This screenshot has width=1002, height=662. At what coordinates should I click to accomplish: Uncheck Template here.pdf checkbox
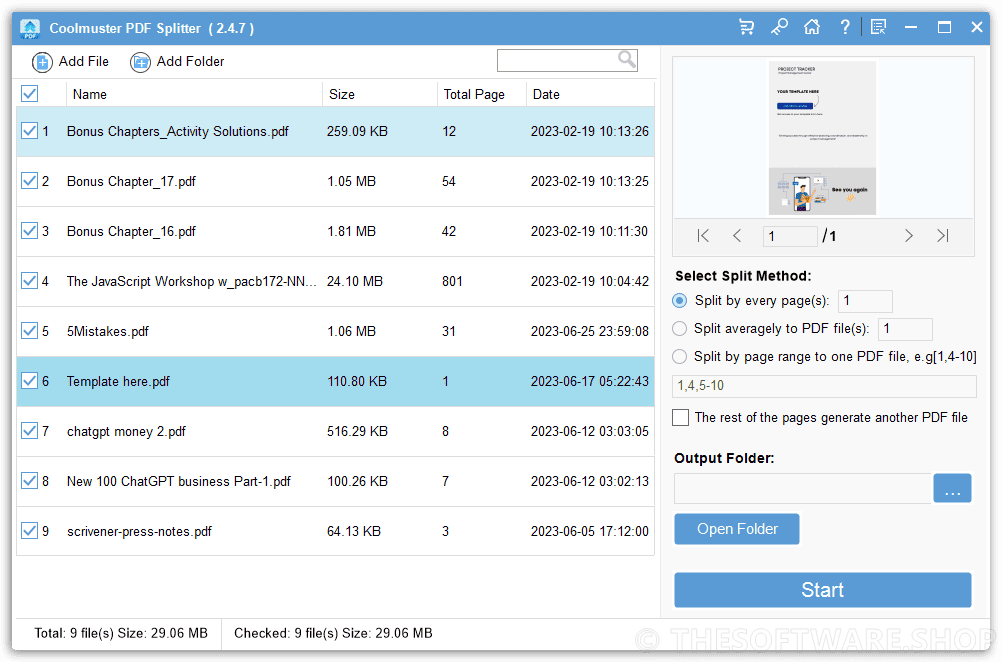click(29, 381)
